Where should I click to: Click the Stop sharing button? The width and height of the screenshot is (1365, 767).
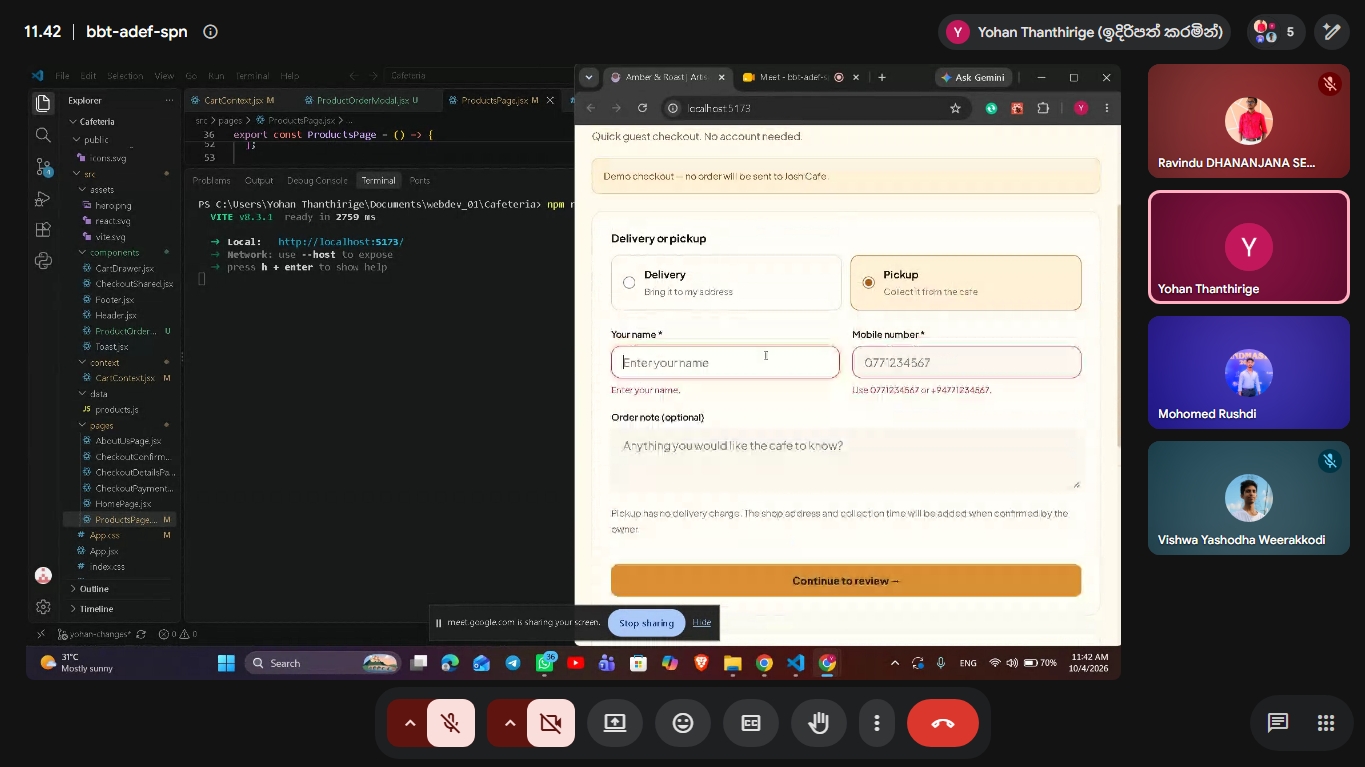[646, 623]
